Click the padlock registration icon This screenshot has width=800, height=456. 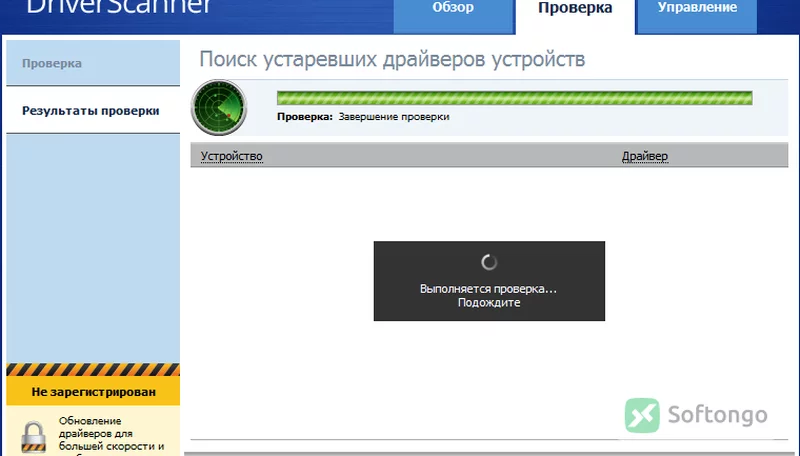point(34,438)
